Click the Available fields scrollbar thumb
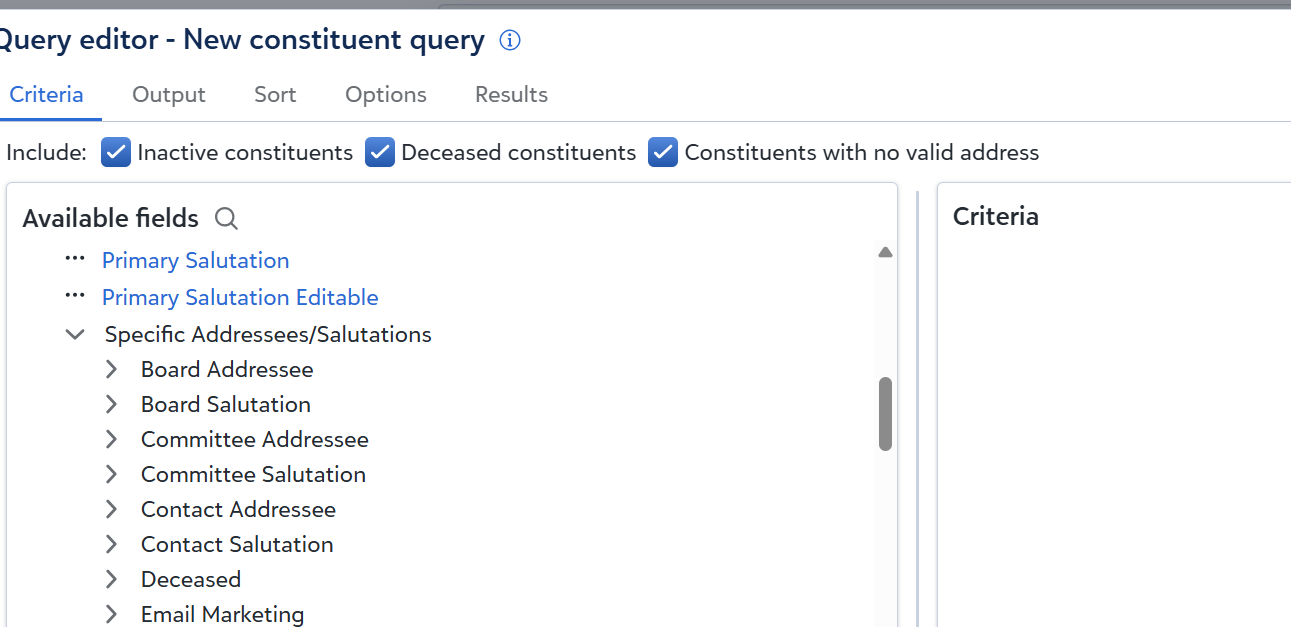 point(885,414)
